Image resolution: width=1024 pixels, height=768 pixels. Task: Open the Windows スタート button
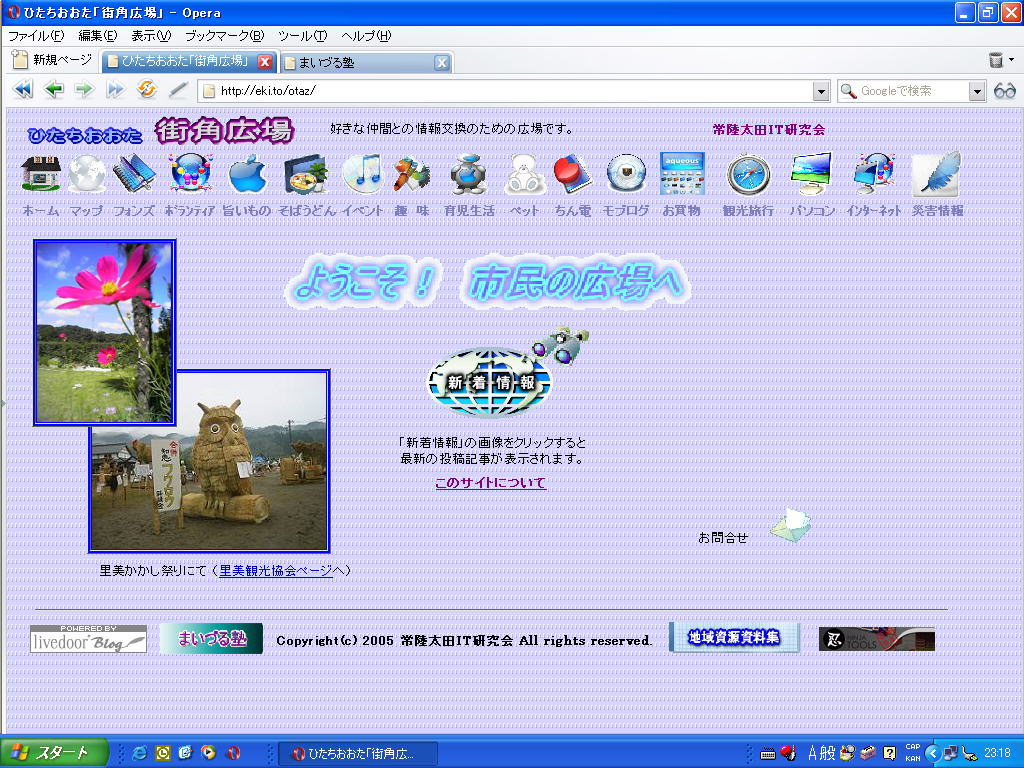point(54,753)
